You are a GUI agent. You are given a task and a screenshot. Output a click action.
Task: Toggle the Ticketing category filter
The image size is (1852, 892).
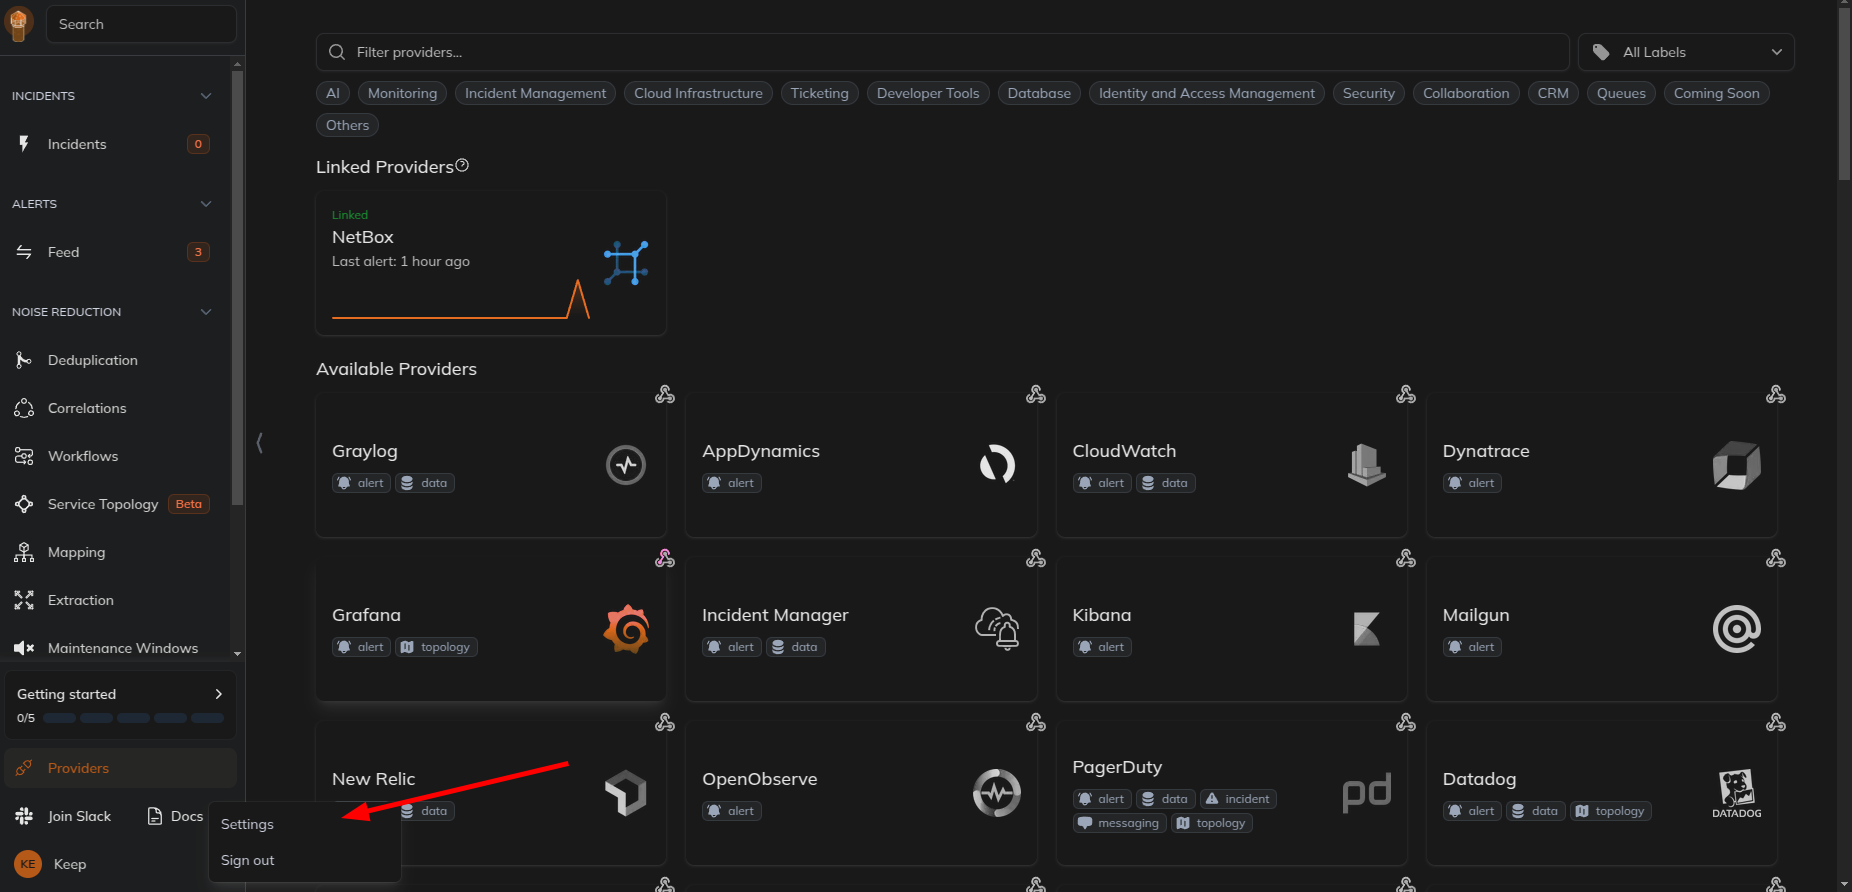(820, 93)
